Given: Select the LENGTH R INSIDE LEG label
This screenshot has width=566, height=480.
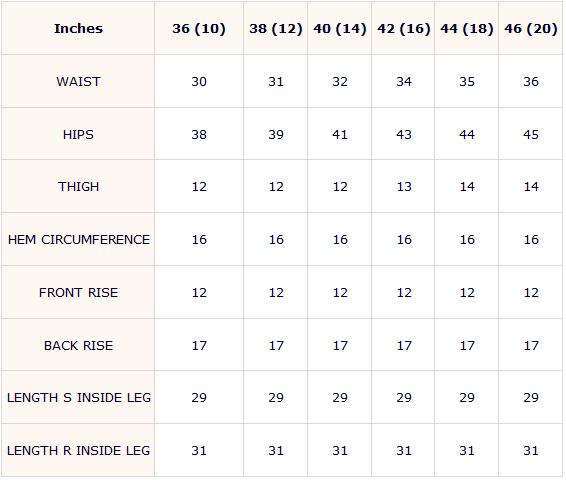Looking at the screenshot, I should 78,451.
